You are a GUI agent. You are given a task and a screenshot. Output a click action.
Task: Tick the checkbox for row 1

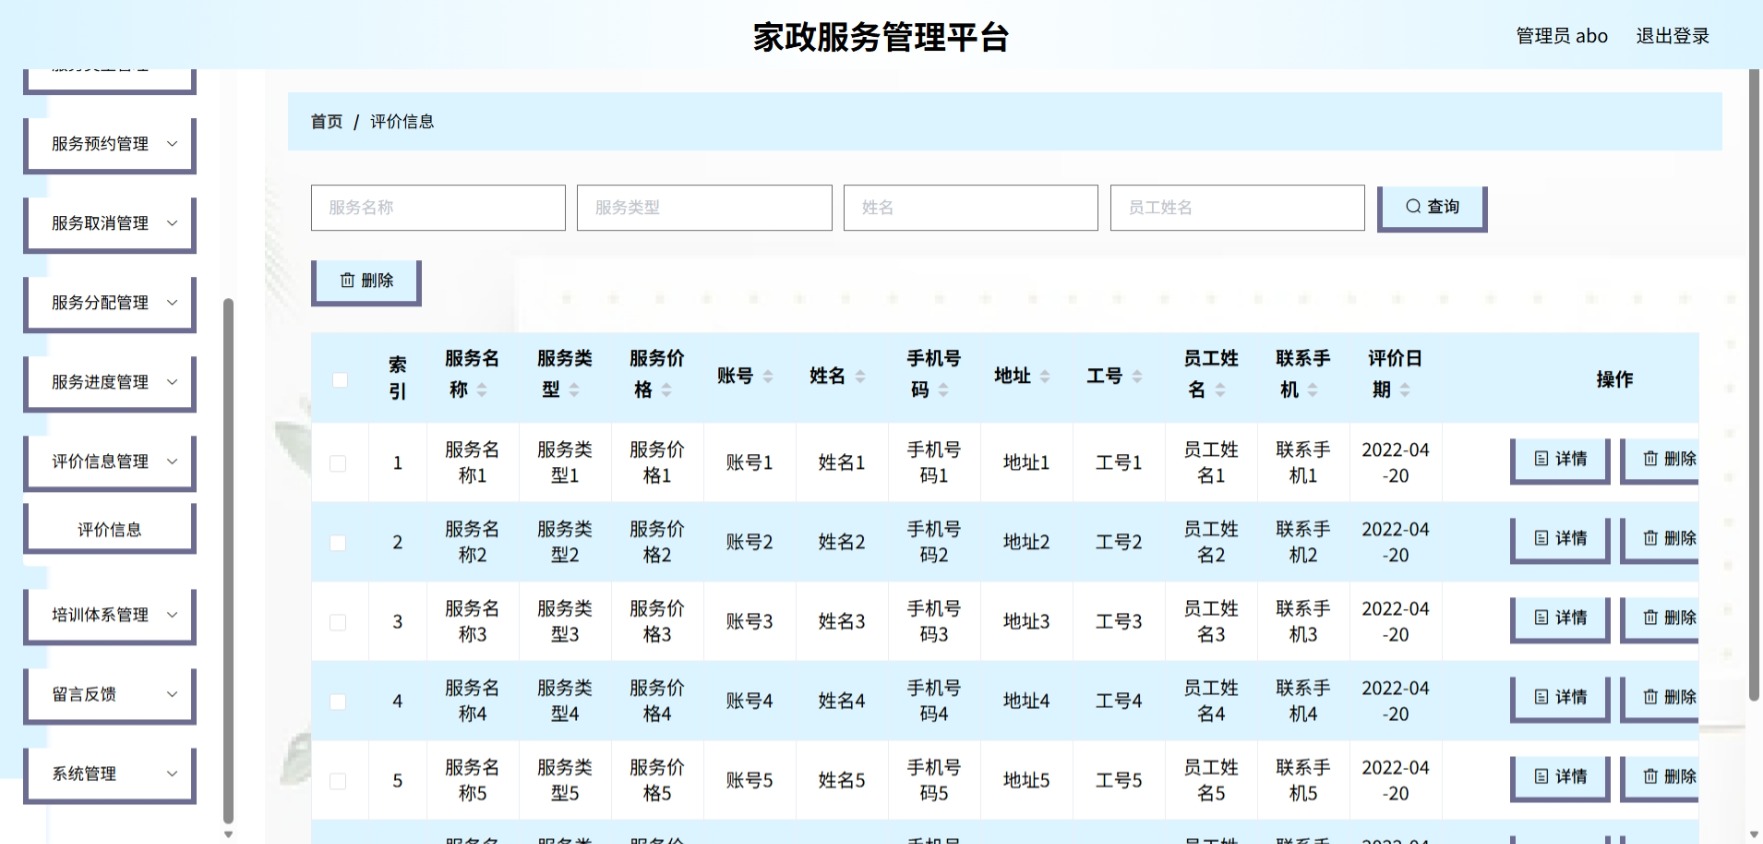click(x=338, y=463)
